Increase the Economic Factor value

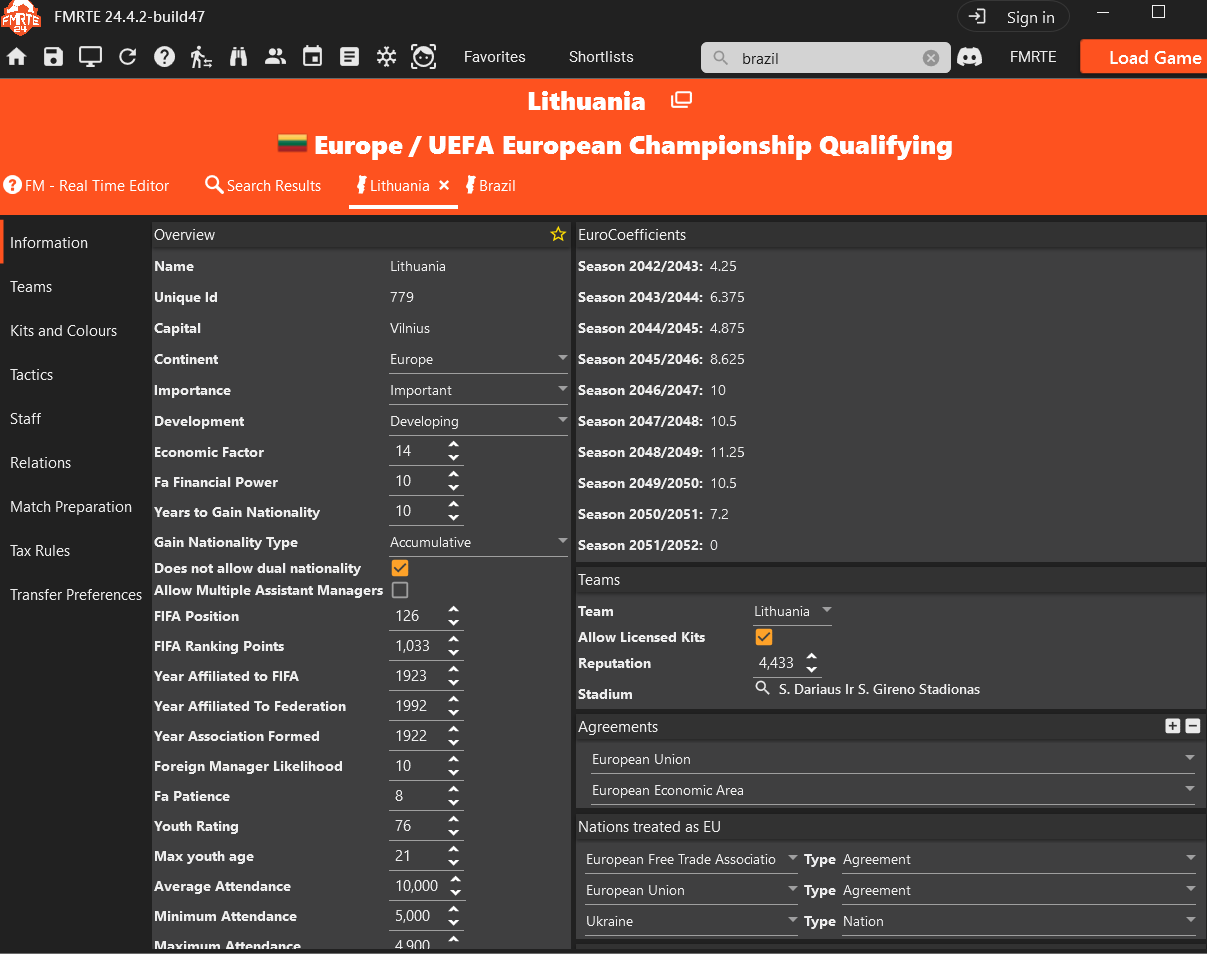point(454,445)
